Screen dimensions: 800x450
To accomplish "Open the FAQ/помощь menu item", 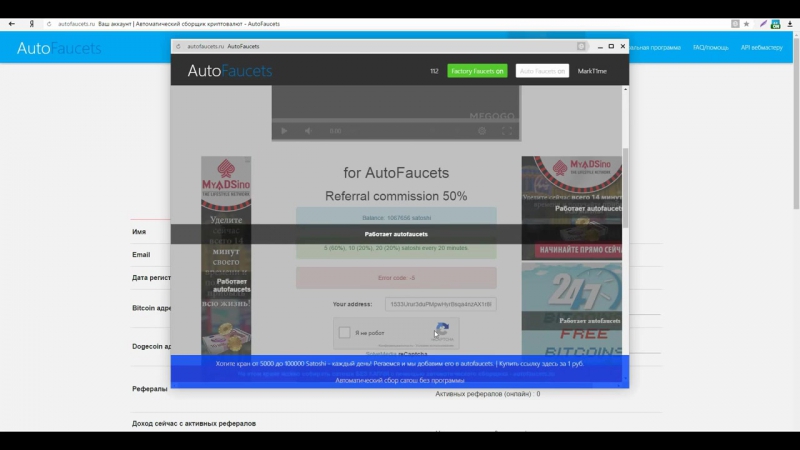I will tap(711, 47).
